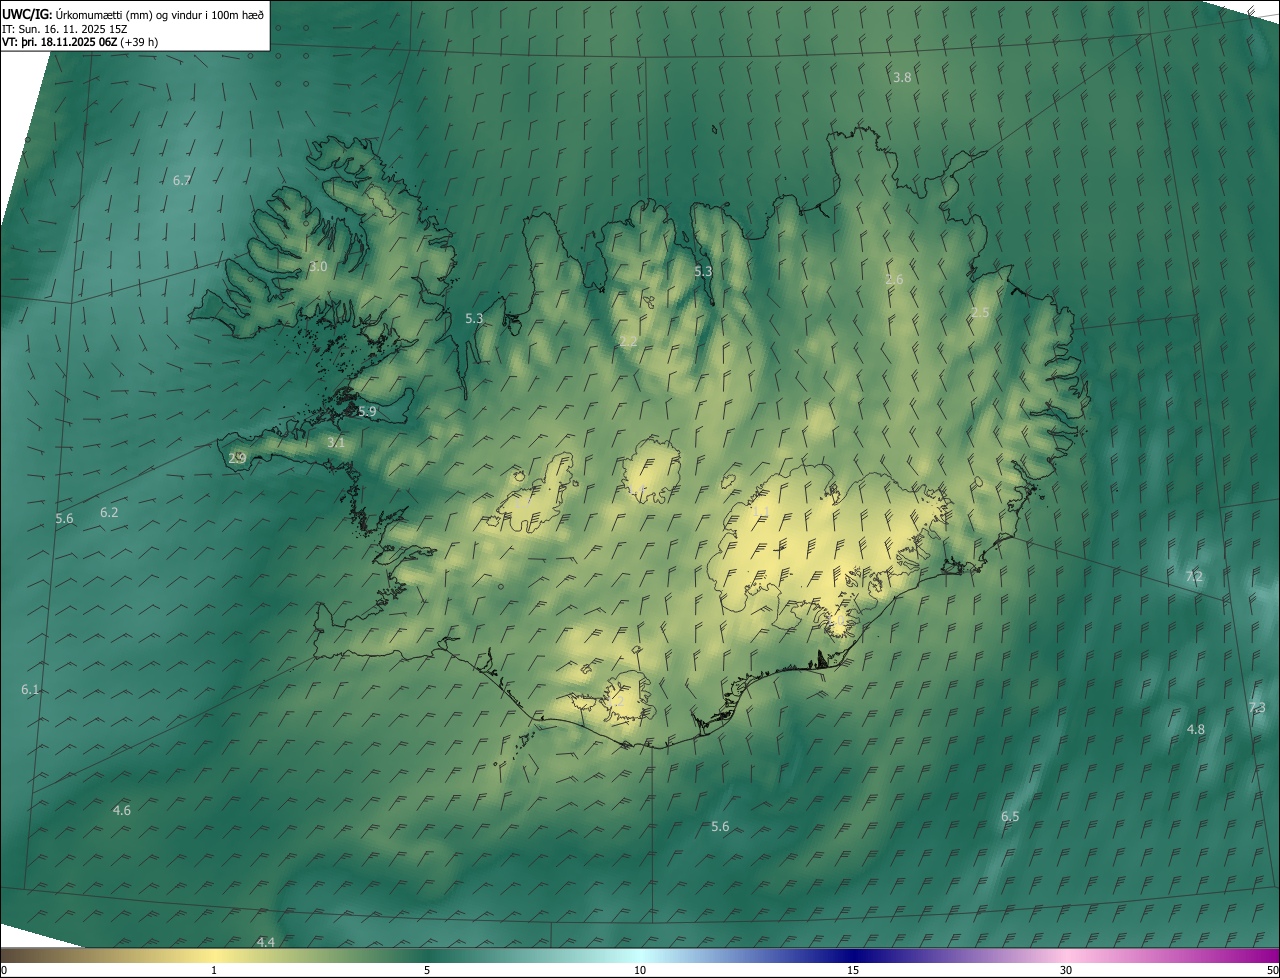The image size is (1280, 978).
Task: Click the 2.5 value label on the map
Action: pos(980,313)
